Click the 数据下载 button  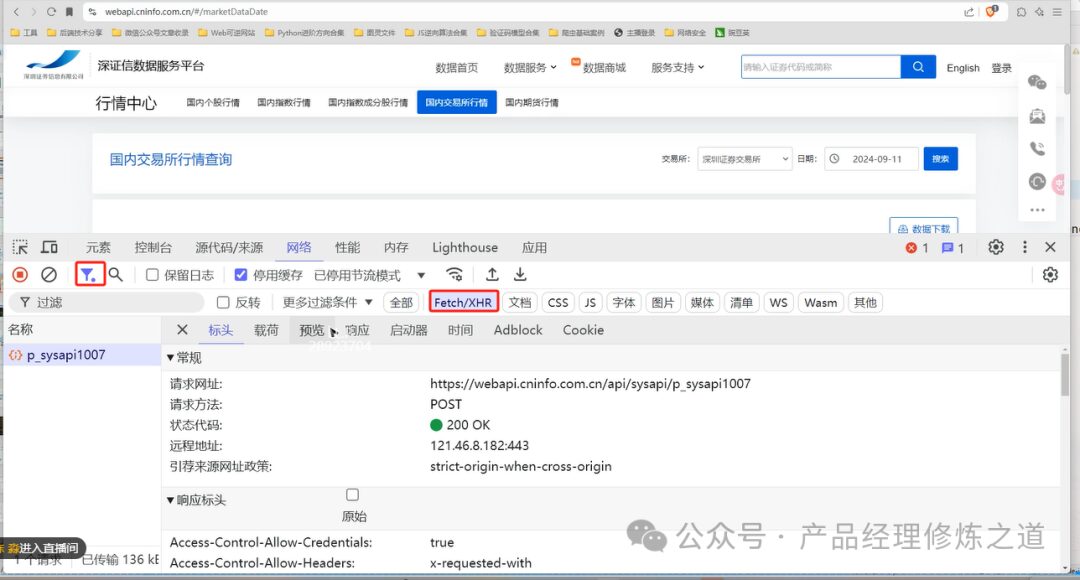click(924, 228)
